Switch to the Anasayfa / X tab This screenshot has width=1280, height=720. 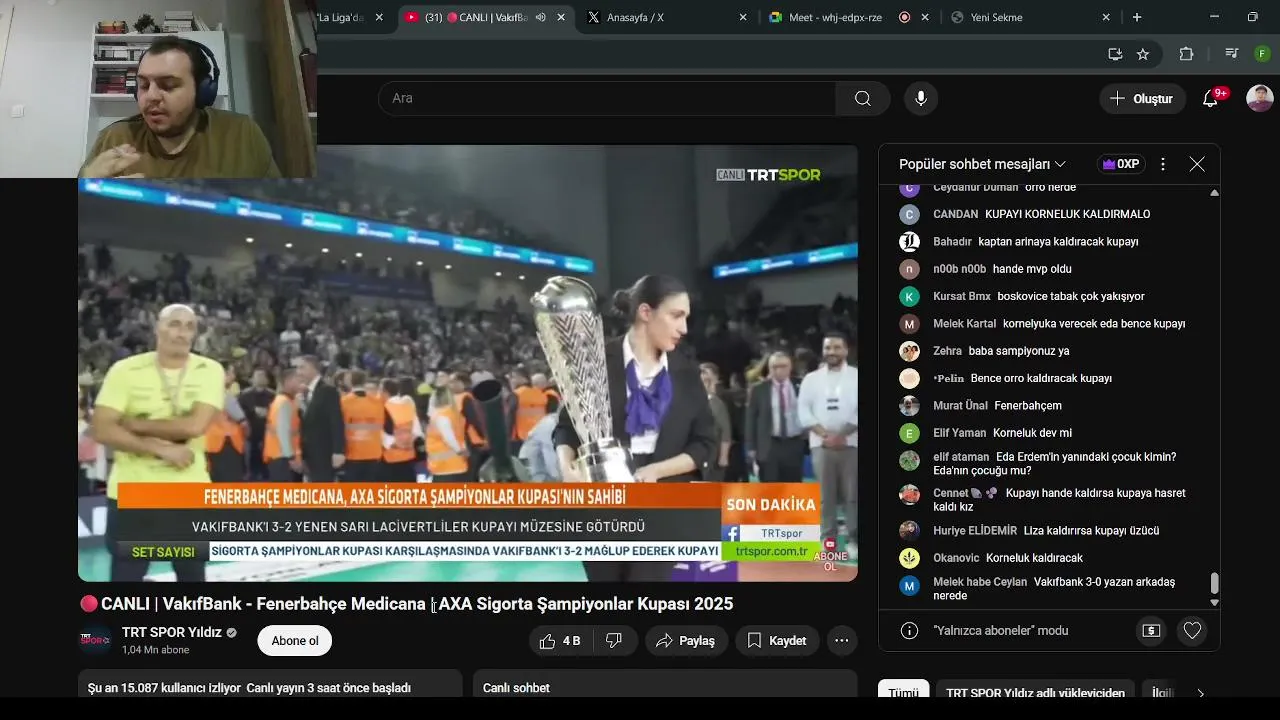[668, 17]
